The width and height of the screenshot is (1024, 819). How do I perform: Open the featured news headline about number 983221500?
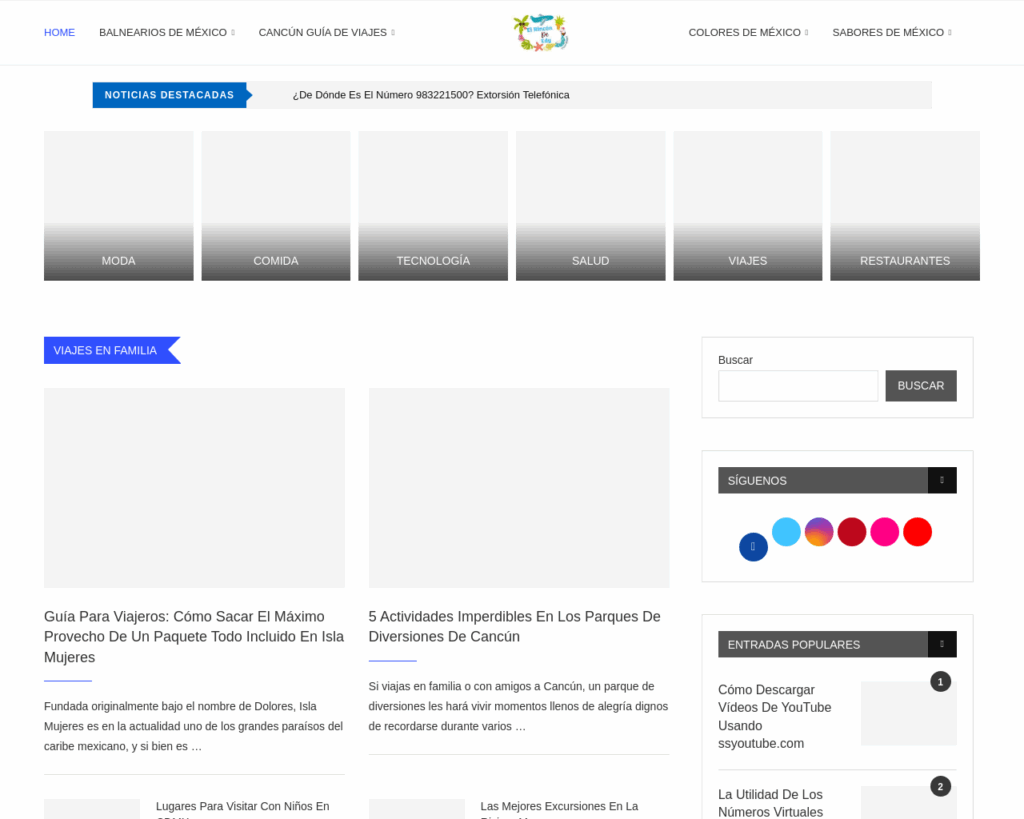(x=431, y=95)
